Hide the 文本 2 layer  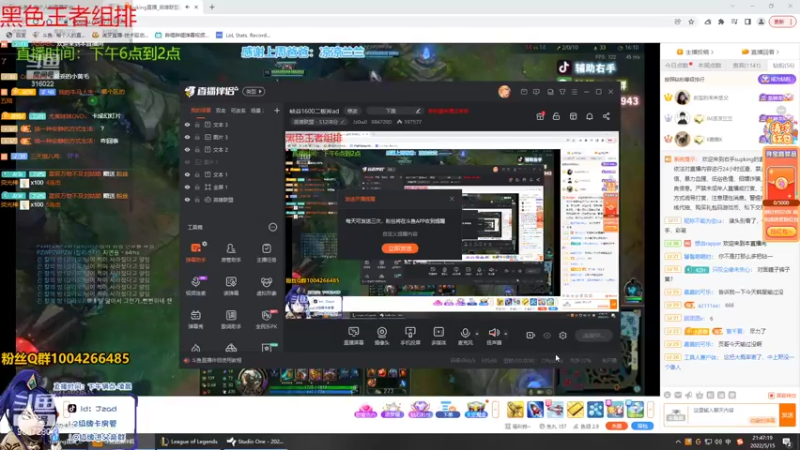point(187,149)
